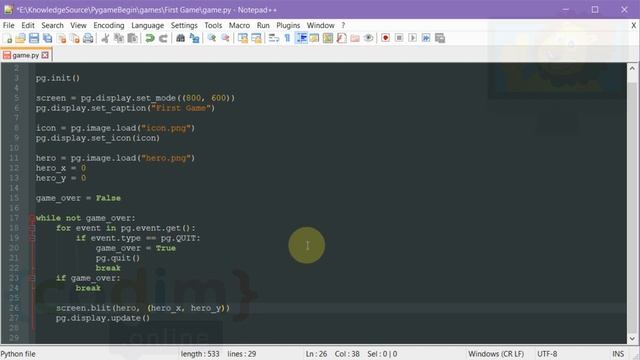The image size is (640, 360).
Task: Open the Settings menu
Action: pos(184,25)
